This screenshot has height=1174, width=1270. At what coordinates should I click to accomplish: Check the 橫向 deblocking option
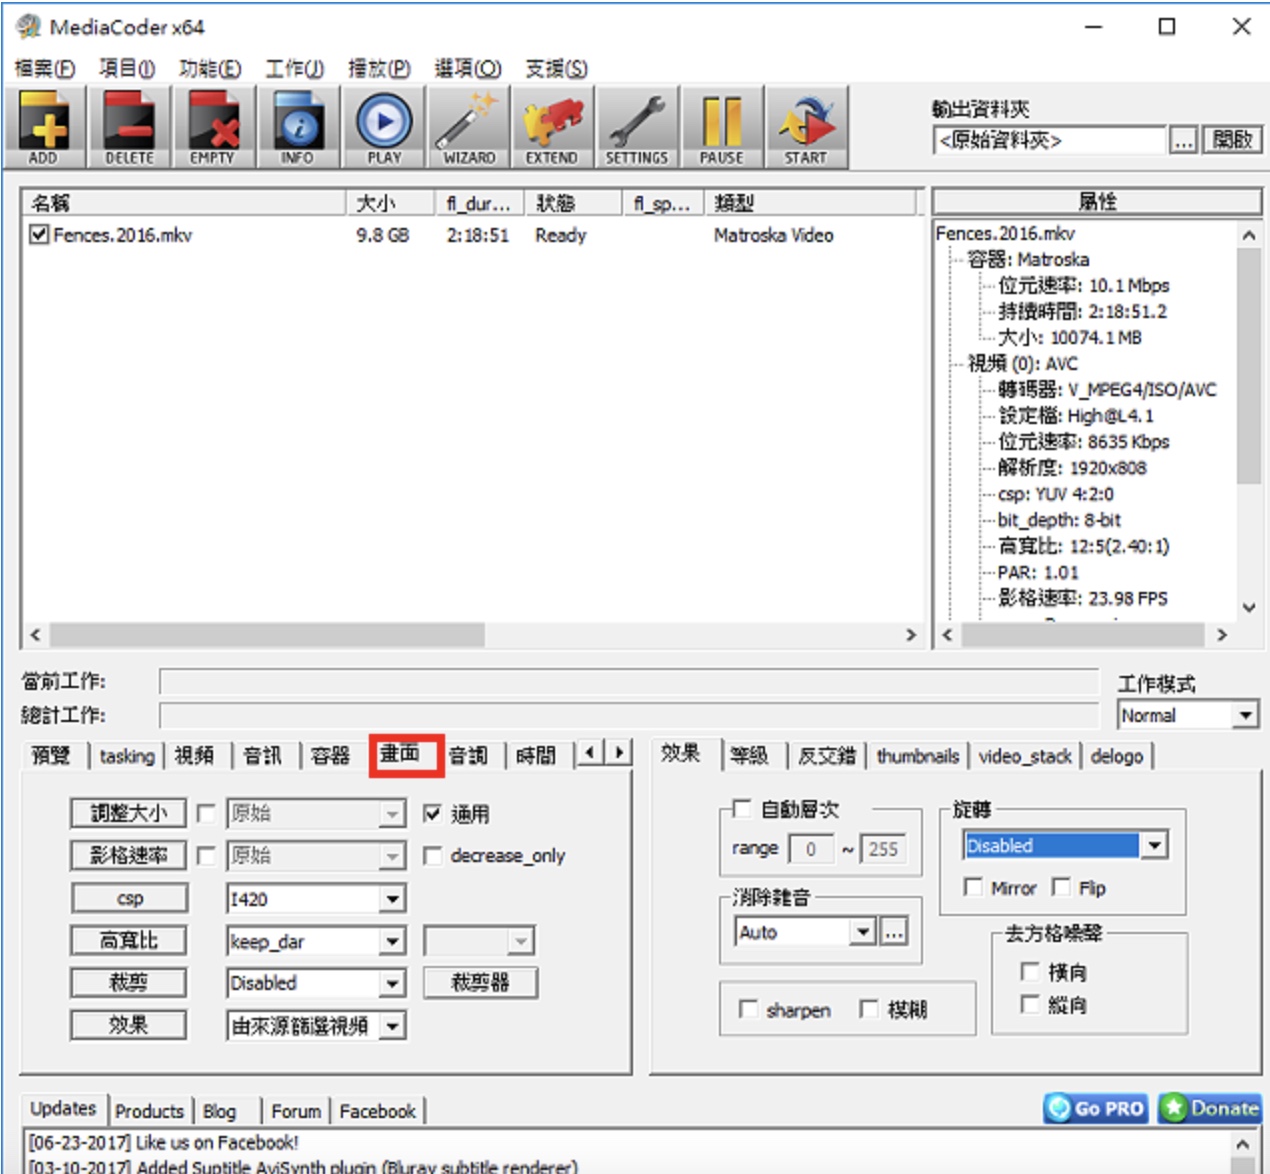pos(1029,971)
